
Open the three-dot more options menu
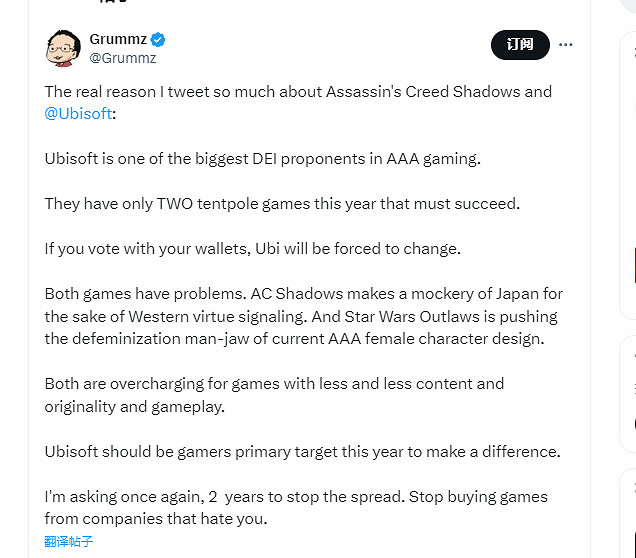pyautogui.click(x=566, y=45)
